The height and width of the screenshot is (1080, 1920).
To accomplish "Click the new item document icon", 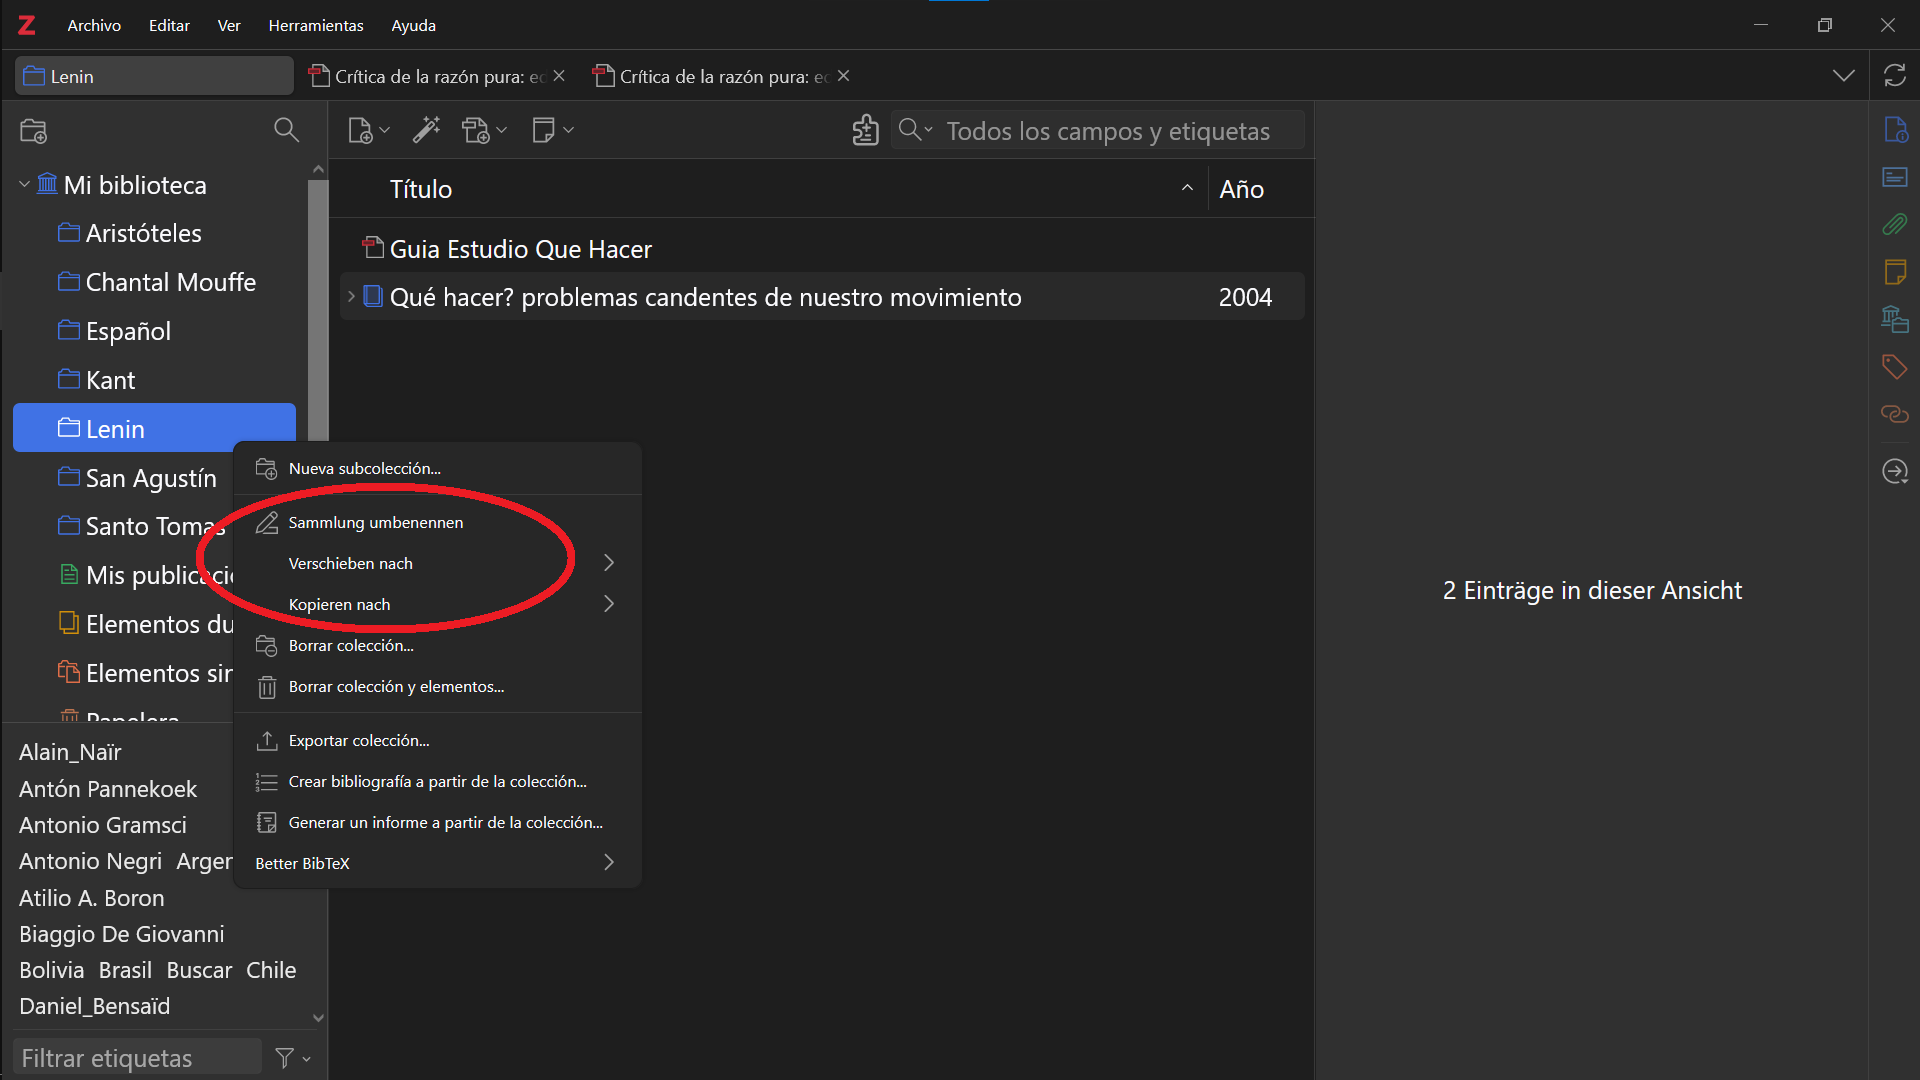I will pos(360,130).
